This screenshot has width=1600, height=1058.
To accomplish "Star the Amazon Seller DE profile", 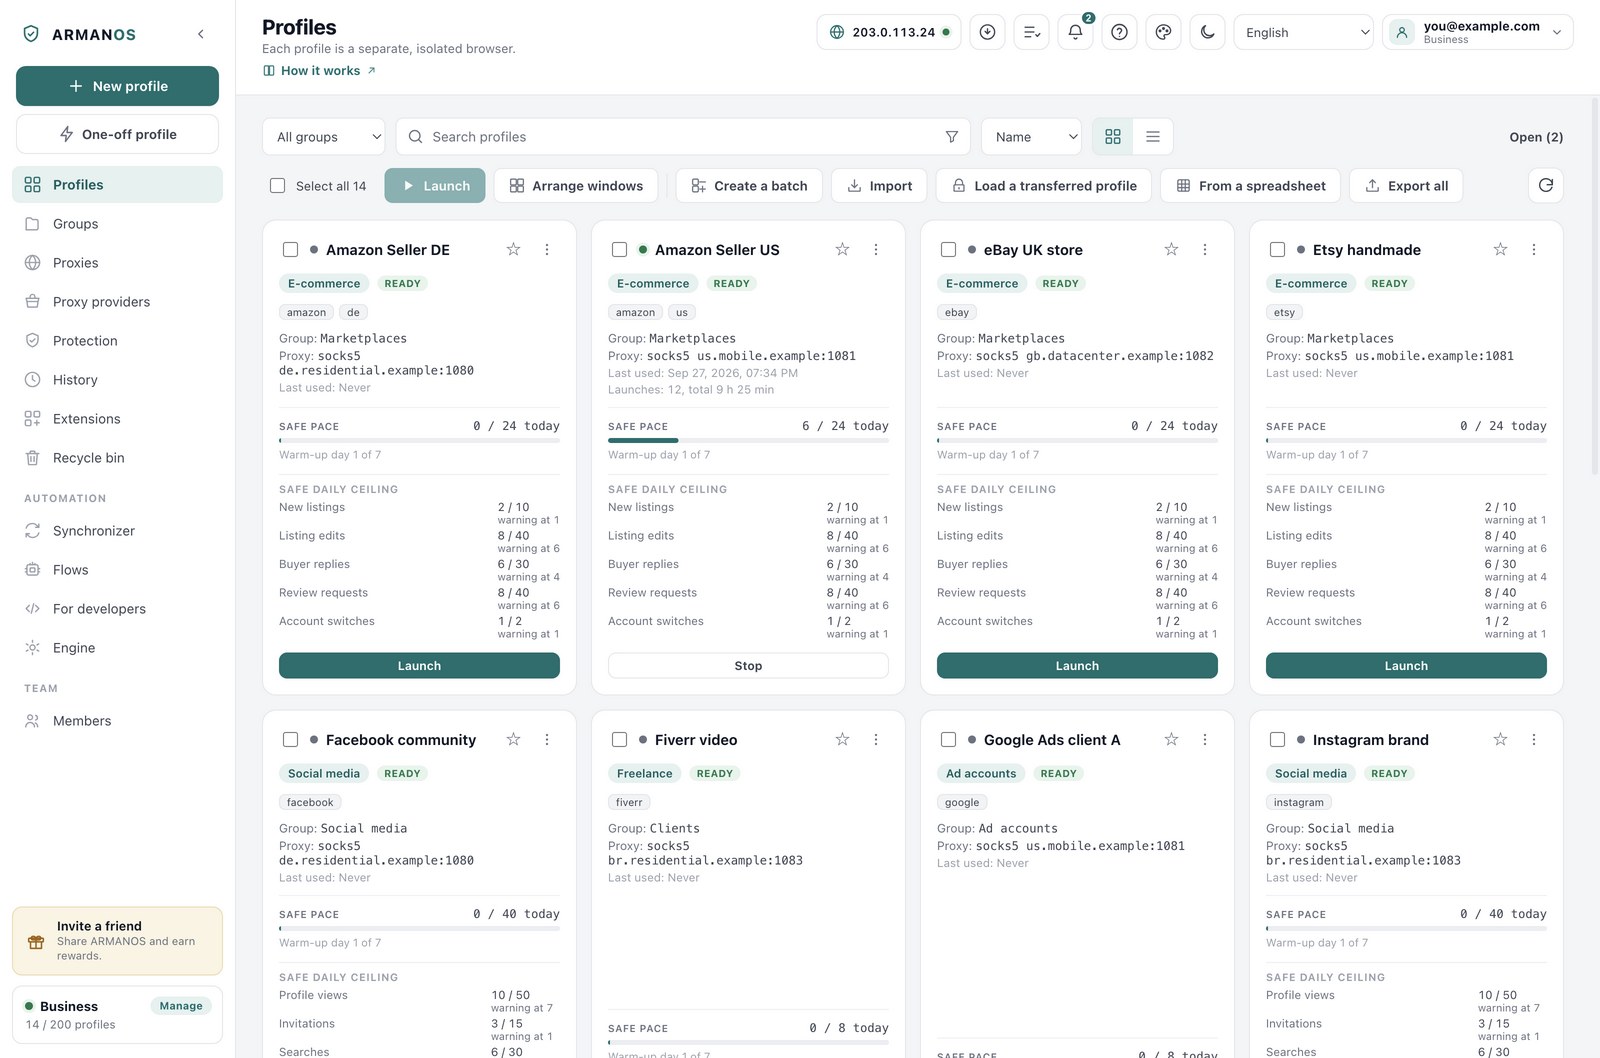I will click(x=513, y=249).
